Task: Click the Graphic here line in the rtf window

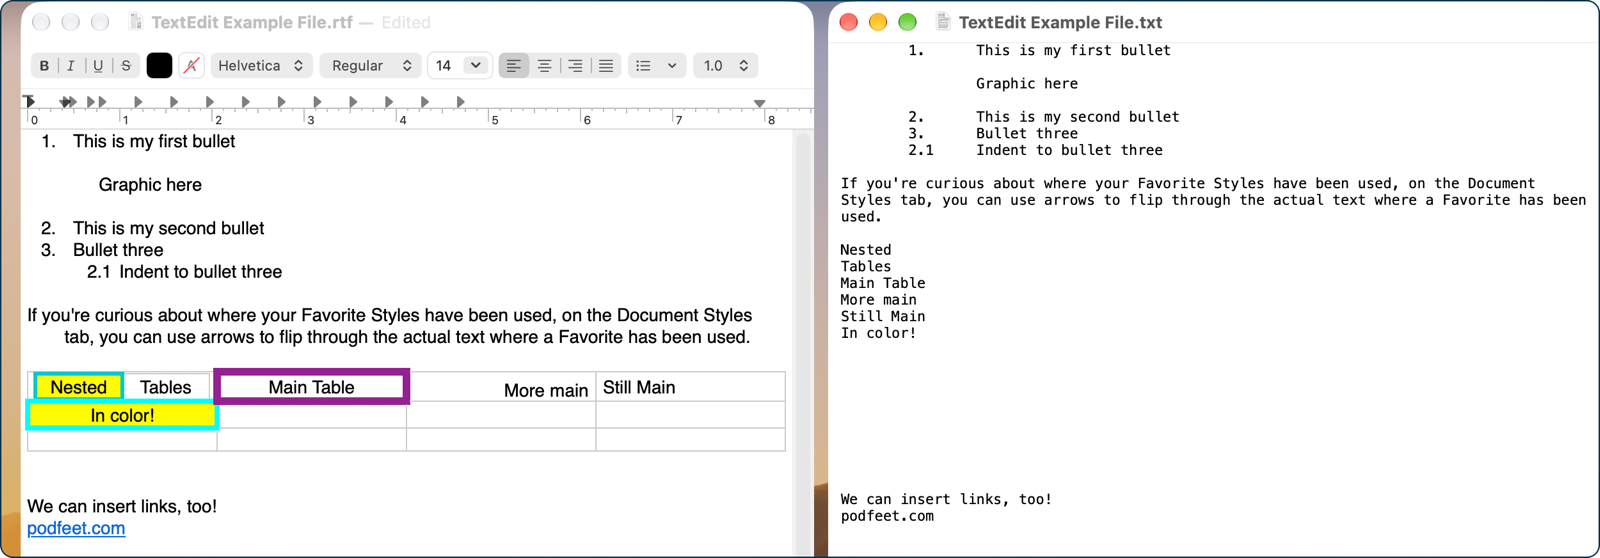Action: 150,185
